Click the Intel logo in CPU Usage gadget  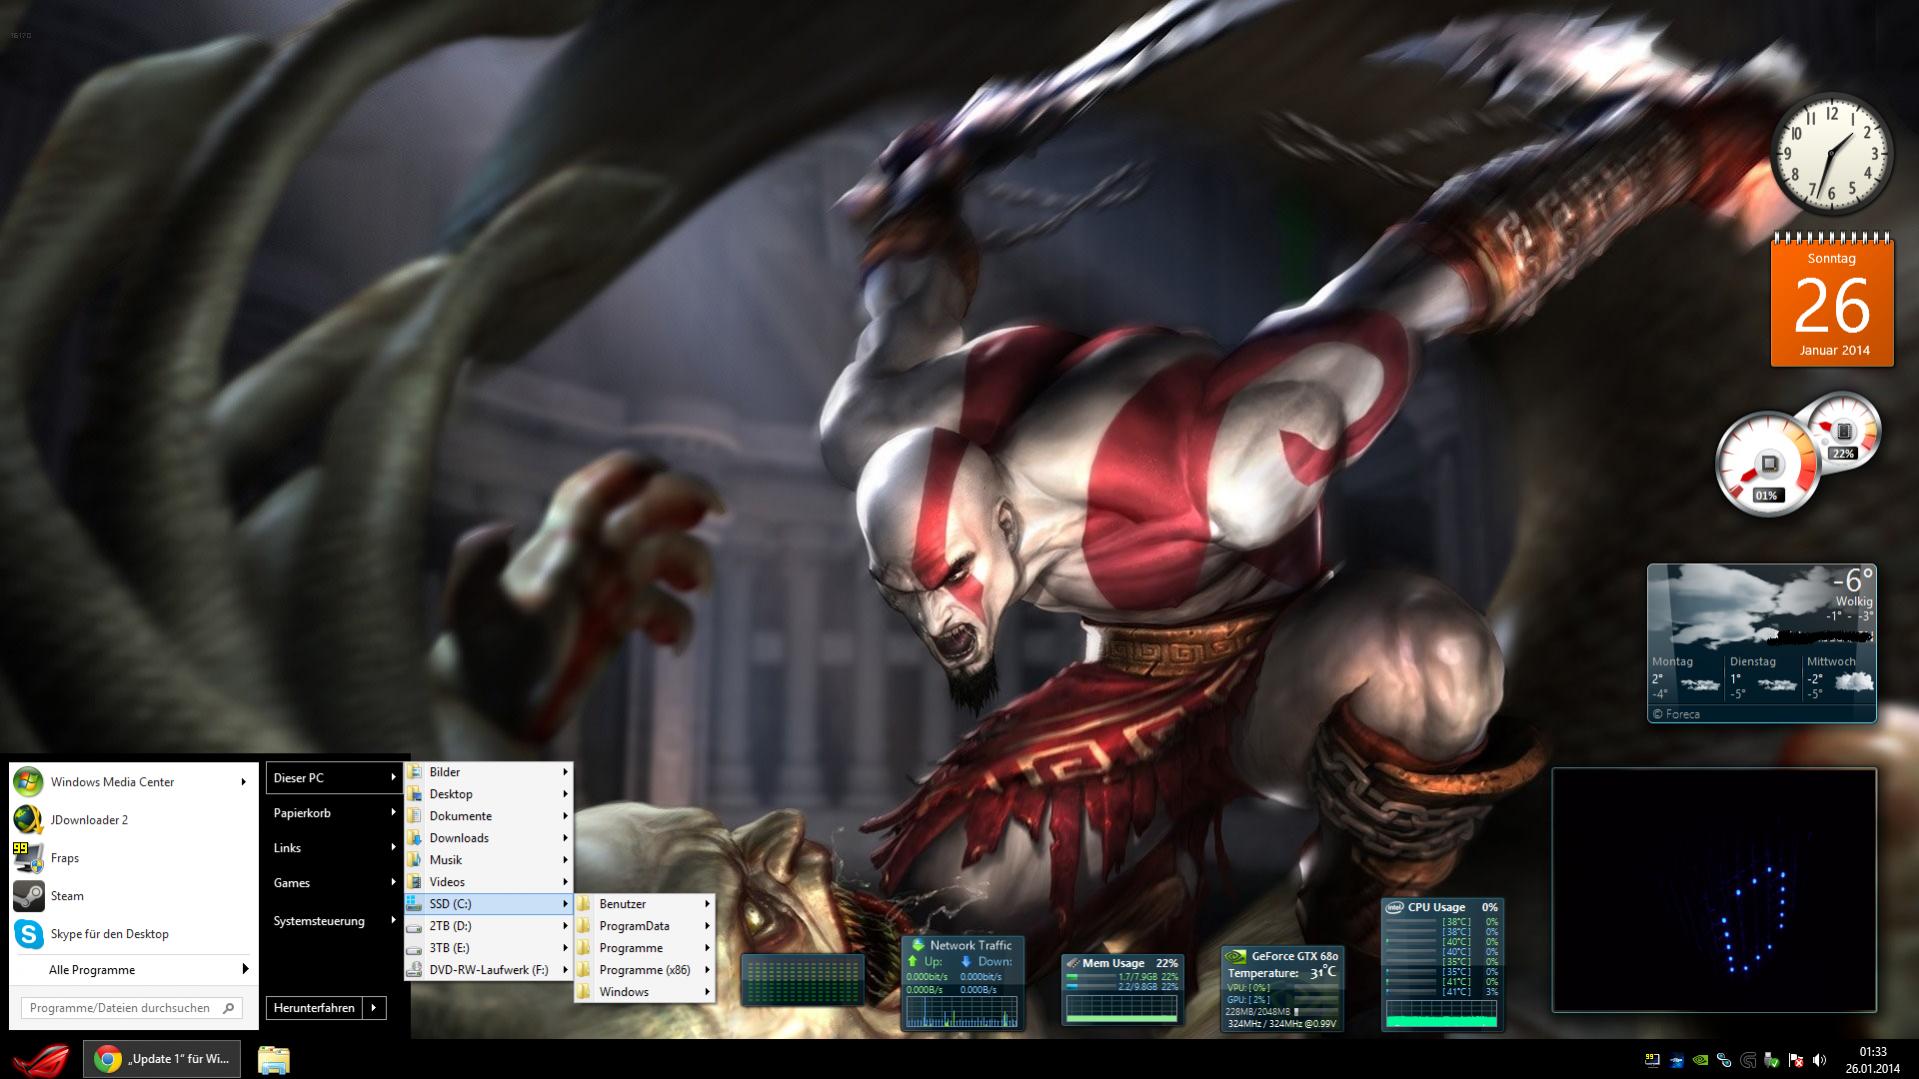tap(1394, 907)
